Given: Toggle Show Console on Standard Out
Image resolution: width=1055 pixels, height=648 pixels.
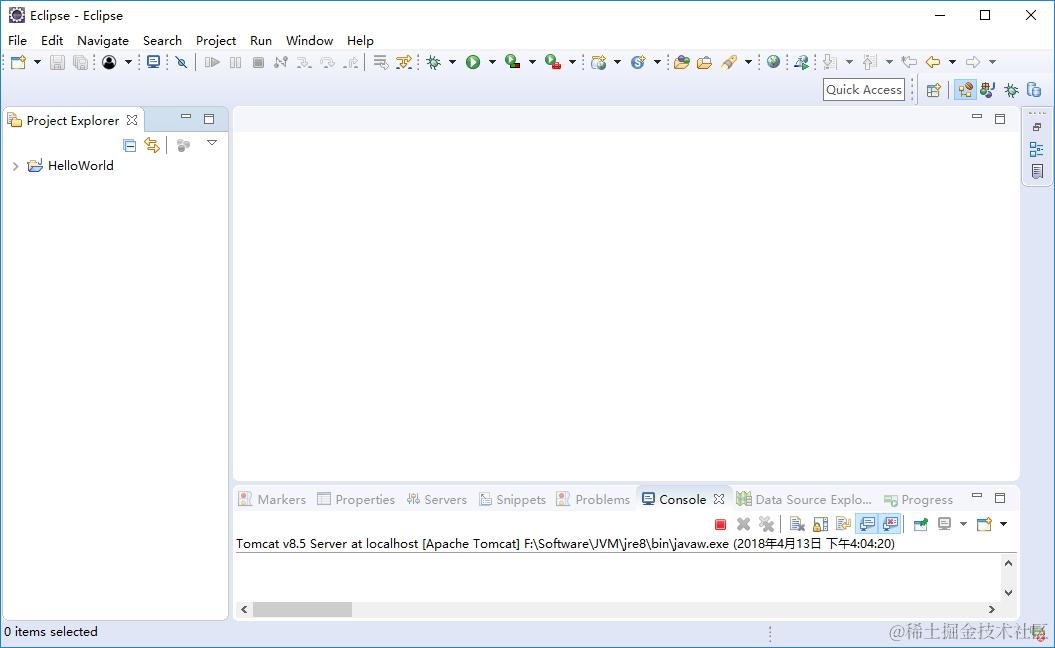Looking at the screenshot, I should tap(867, 524).
